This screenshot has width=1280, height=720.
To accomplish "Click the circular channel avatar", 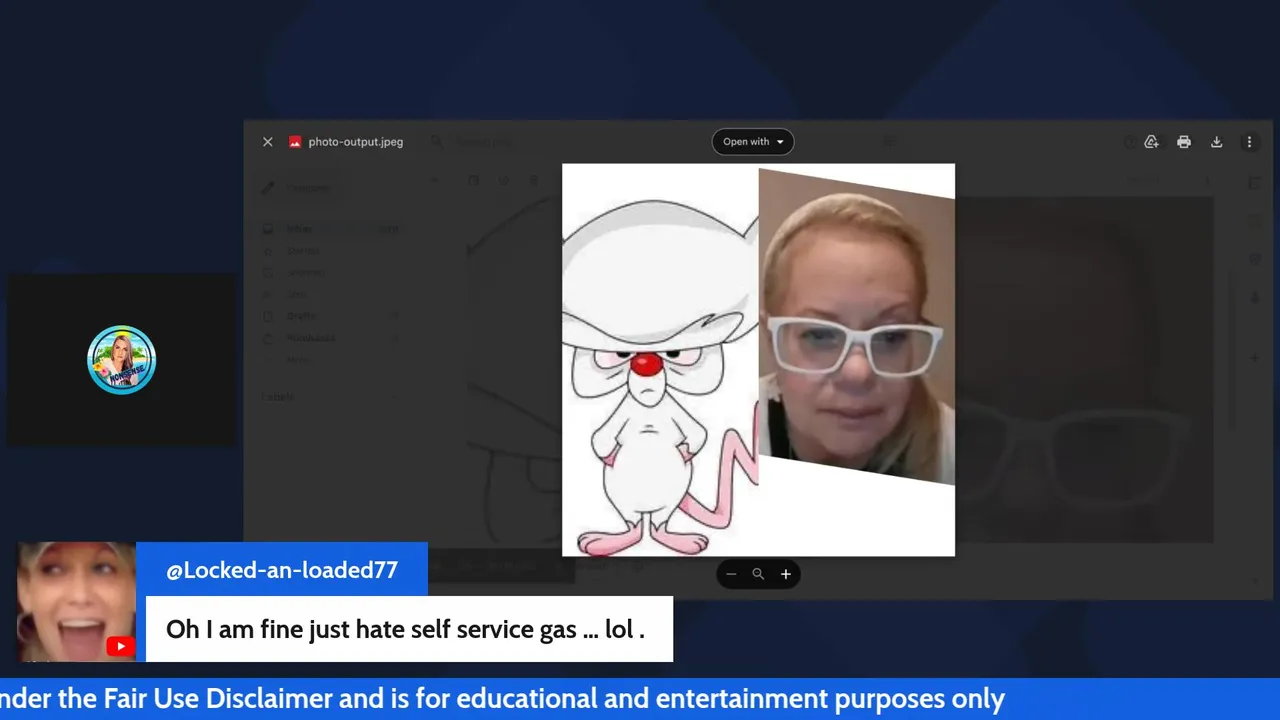I will click(x=121, y=360).
